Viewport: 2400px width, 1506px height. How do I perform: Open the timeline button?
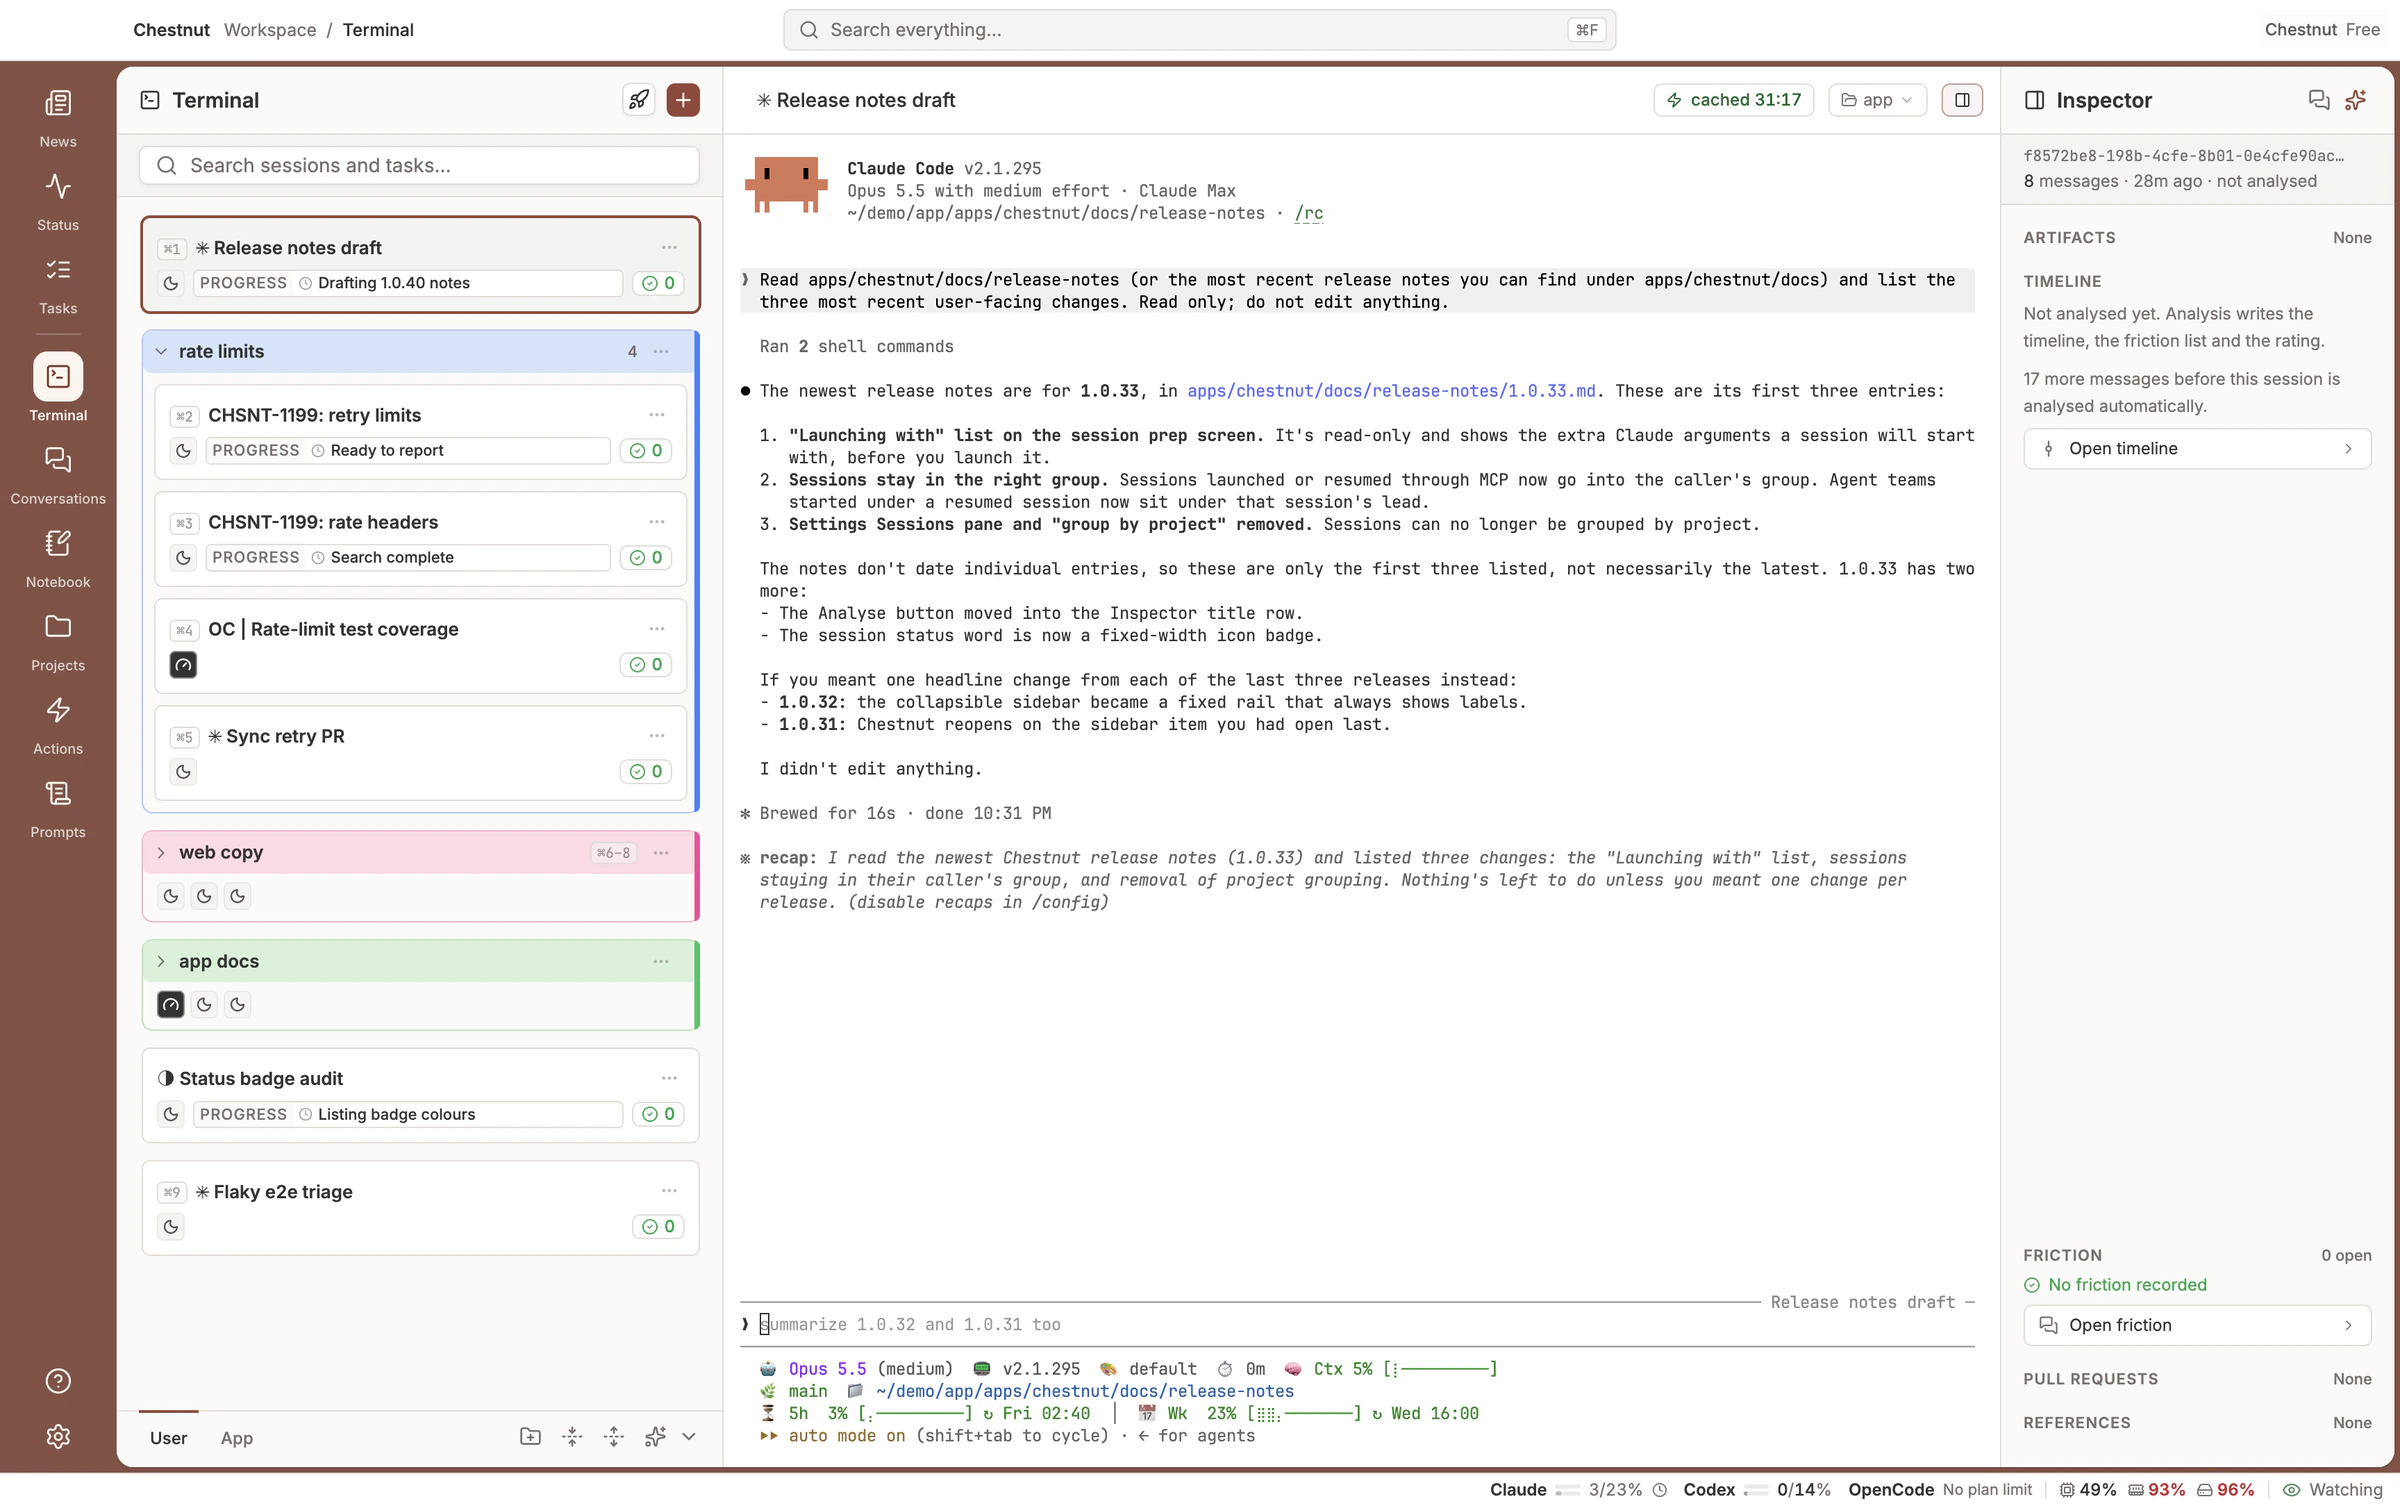point(2197,449)
